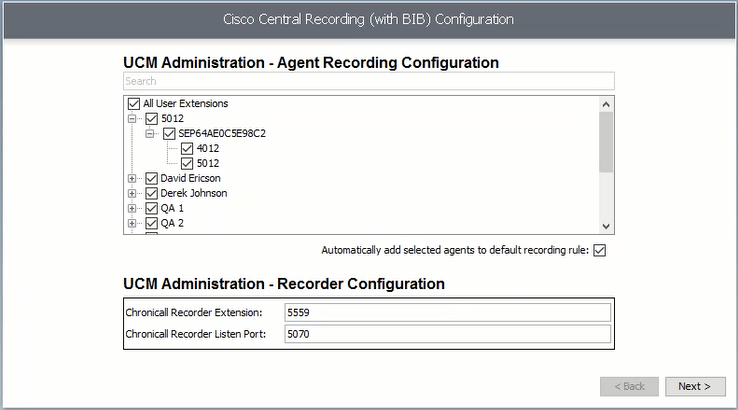Image resolution: width=738 pixels, height=410 pixels.
Task: Expand the Derek Johnson tree node
Action: pyautogui.click(x=132, y=193)
